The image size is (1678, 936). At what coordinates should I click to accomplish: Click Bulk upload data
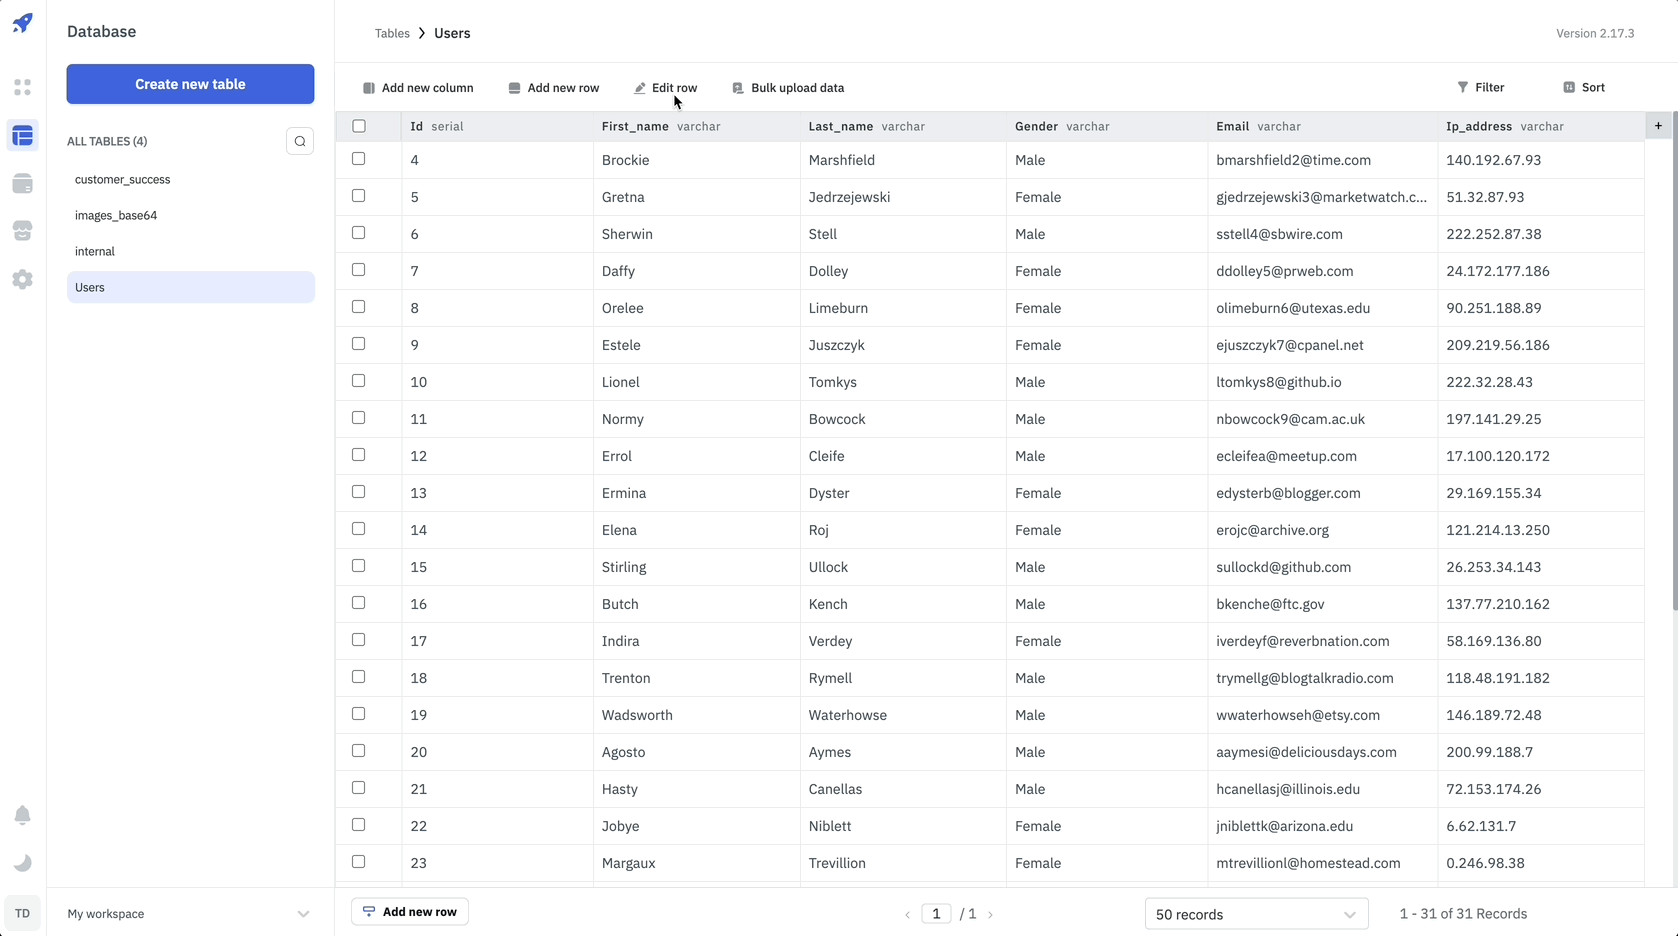pyautogui.click(x=788, y=88)
